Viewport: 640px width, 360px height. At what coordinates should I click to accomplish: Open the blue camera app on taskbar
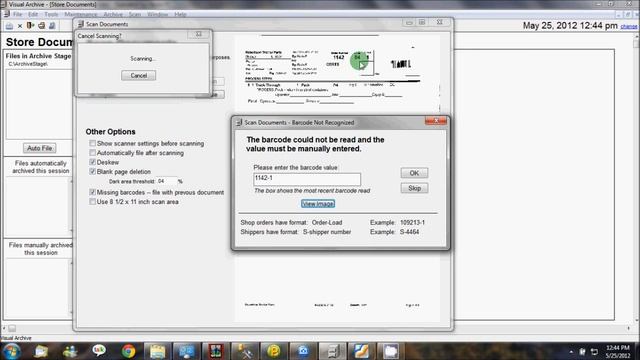(303, 351)
